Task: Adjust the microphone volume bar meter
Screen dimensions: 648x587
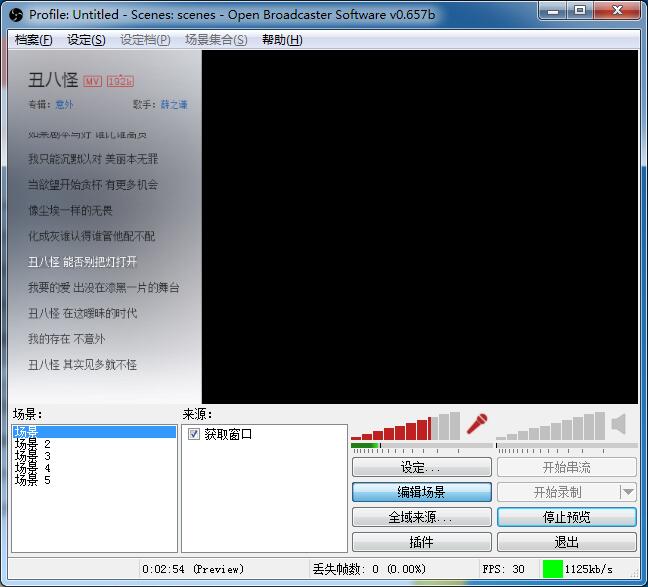Action: [x=405, y=426]
